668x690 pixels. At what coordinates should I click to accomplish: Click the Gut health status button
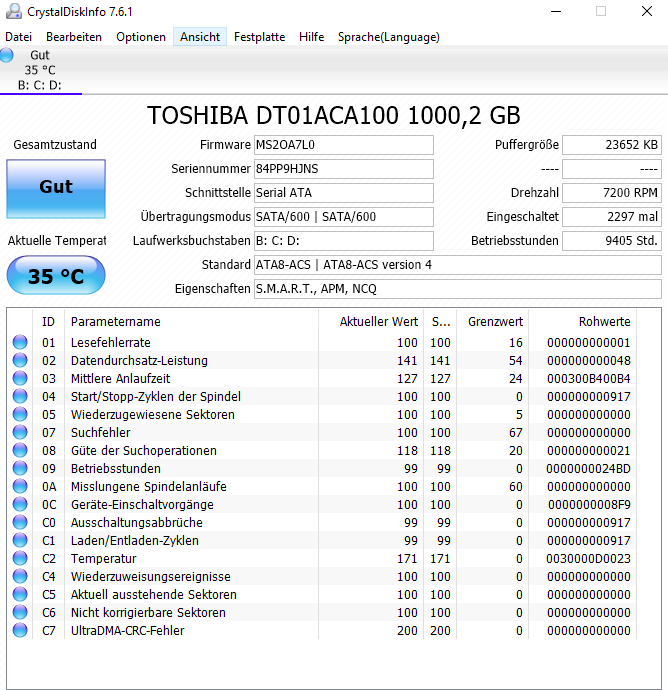(56, 189)
